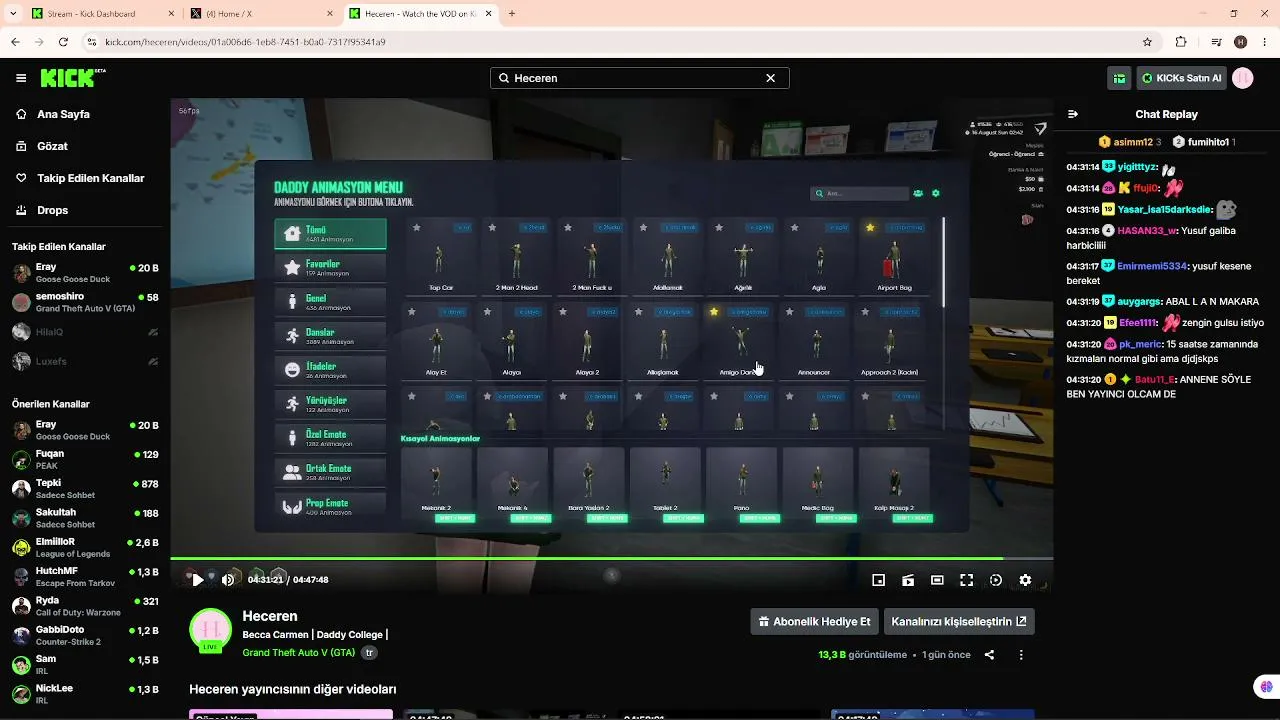Viewport: 1280px width, 720px height.
Task: Clear the Heceren search box
Action: [770, 78]
